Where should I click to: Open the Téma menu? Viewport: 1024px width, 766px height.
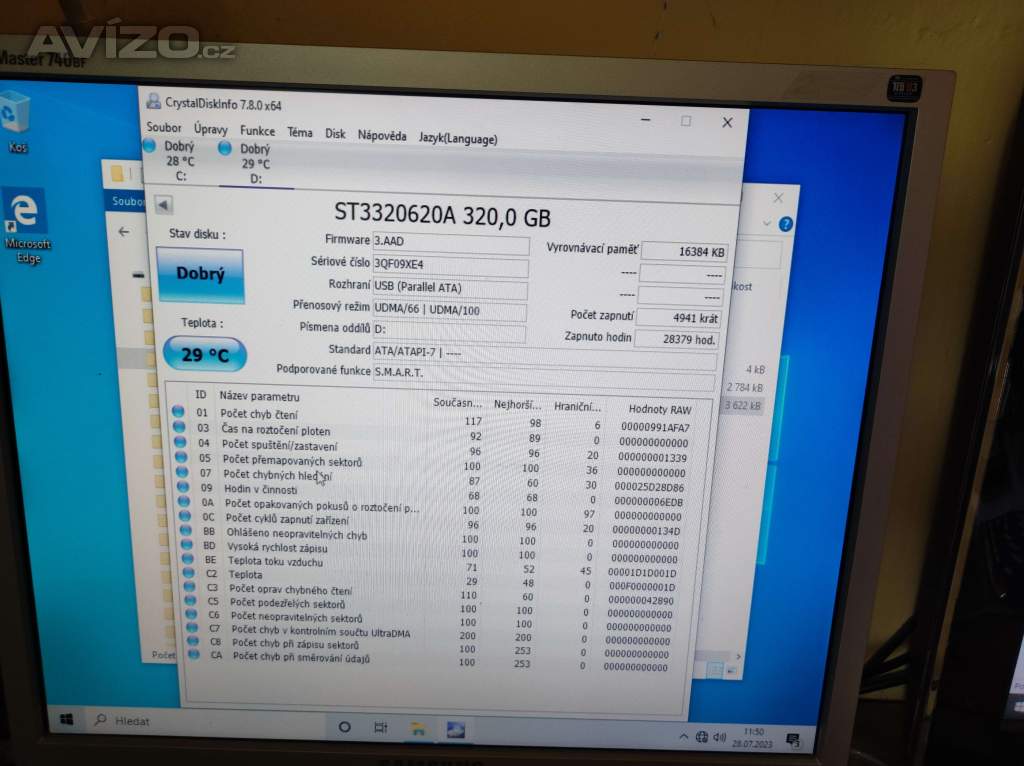(x=300, y=133)
